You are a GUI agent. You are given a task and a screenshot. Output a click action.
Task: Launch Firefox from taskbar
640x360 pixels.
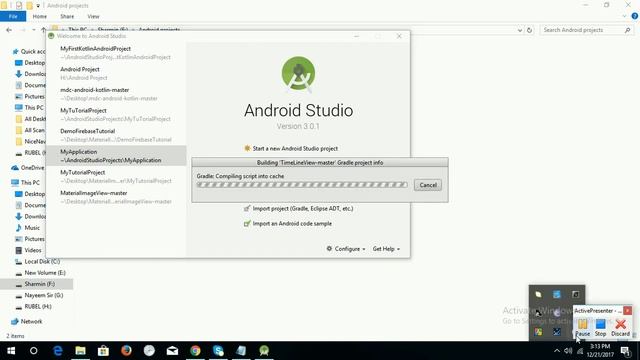coord(126,351)
